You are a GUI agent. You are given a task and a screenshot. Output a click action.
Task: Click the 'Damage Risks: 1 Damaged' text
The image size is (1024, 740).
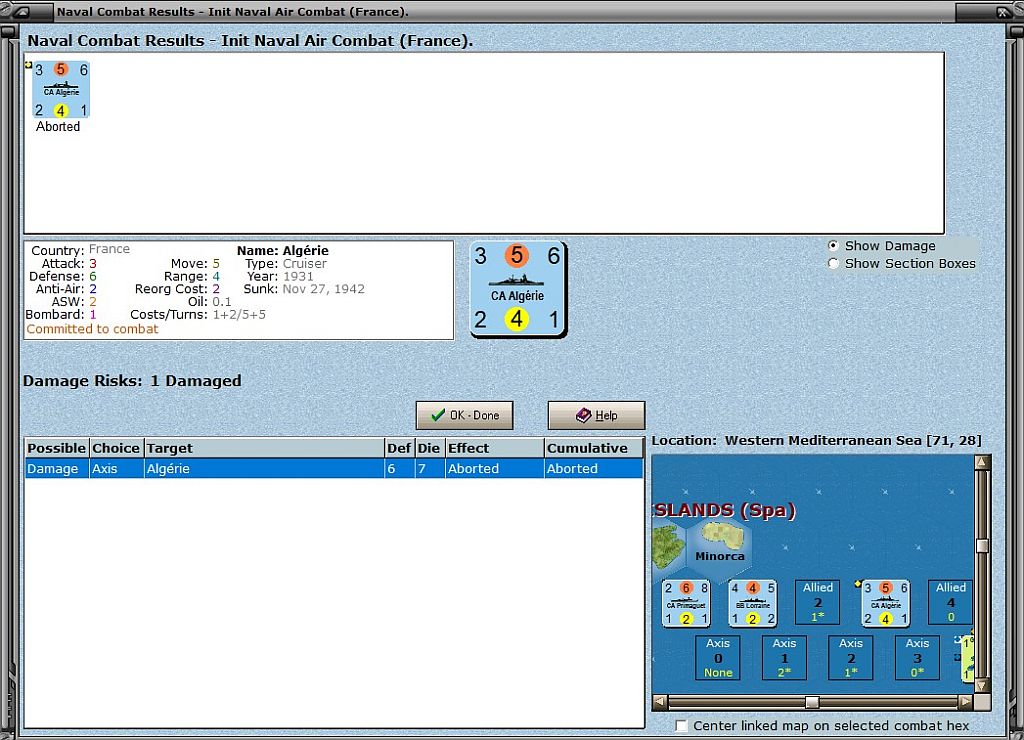pyautogui.click(x=132, y=381)
